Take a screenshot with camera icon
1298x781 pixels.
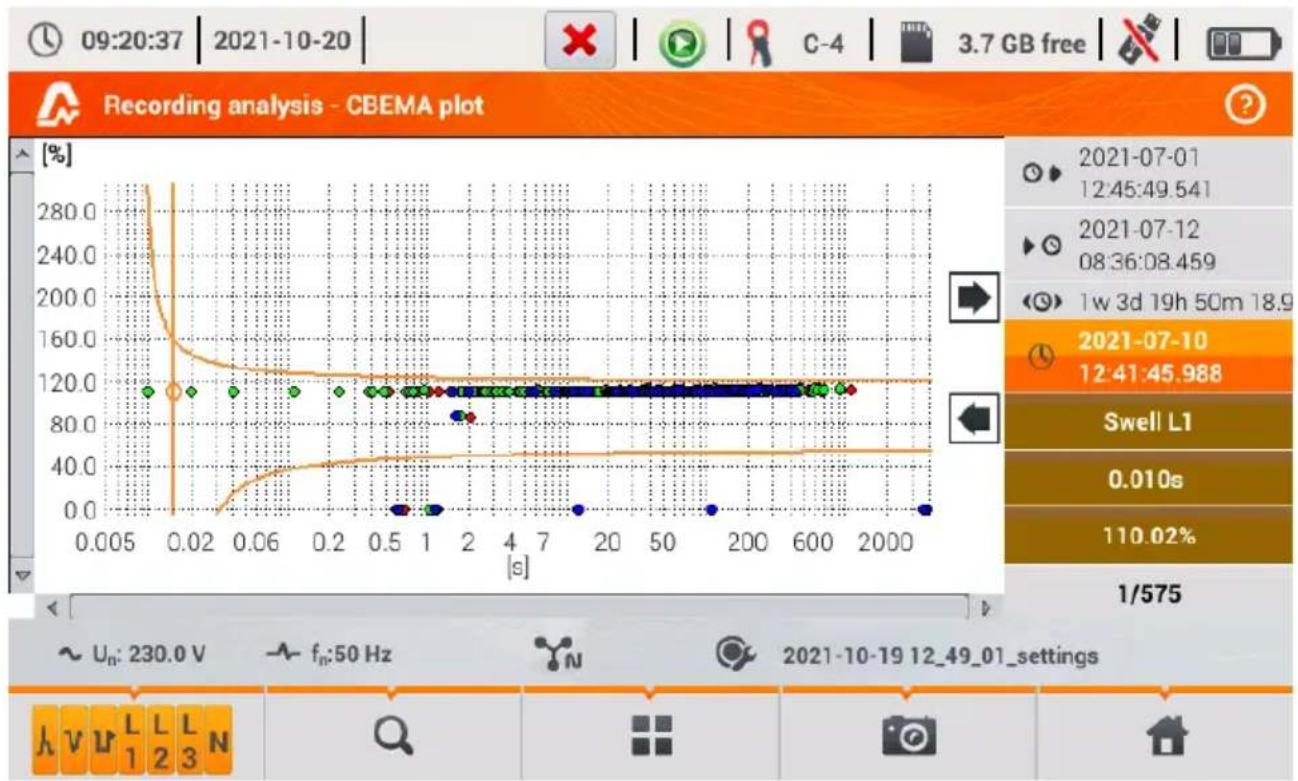pyautogui.click(x=907, y=737)
